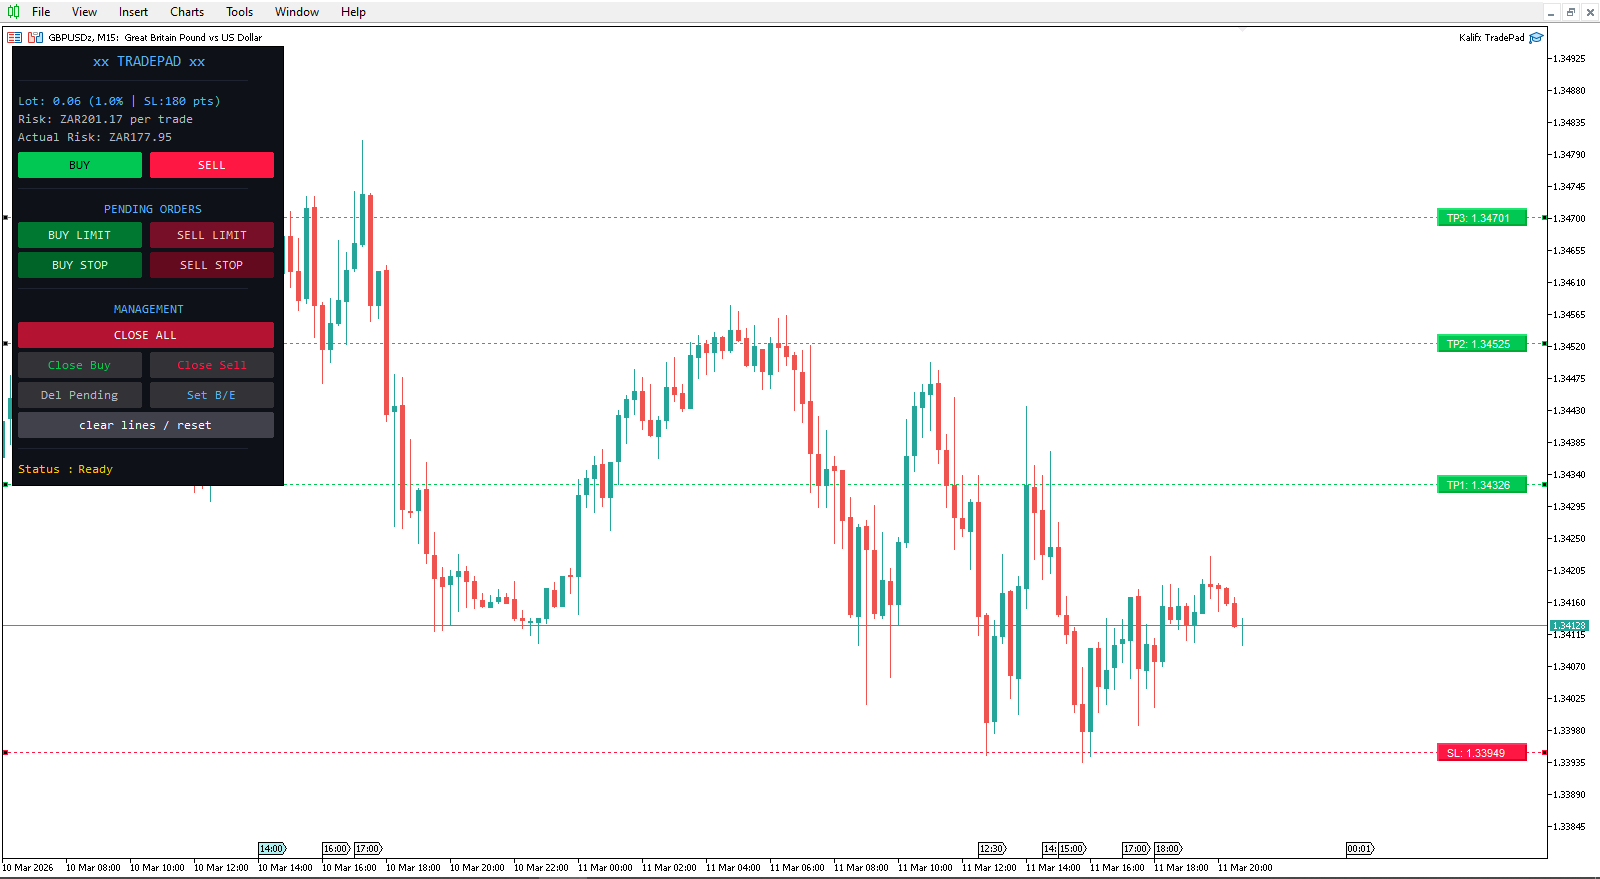Click the one-click trading panel icon
Viewport: 1600px width, 879px height.
[x=35, y=38]
